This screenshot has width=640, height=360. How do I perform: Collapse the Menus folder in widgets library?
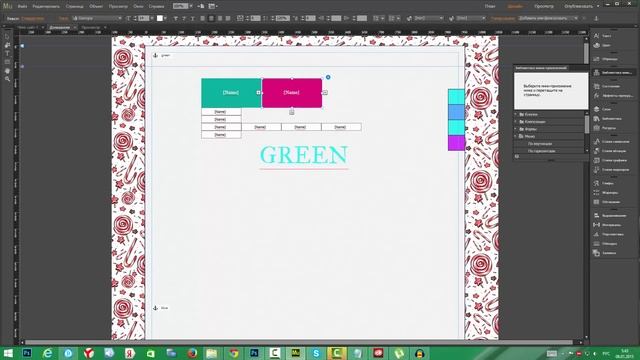click(516, 136)
